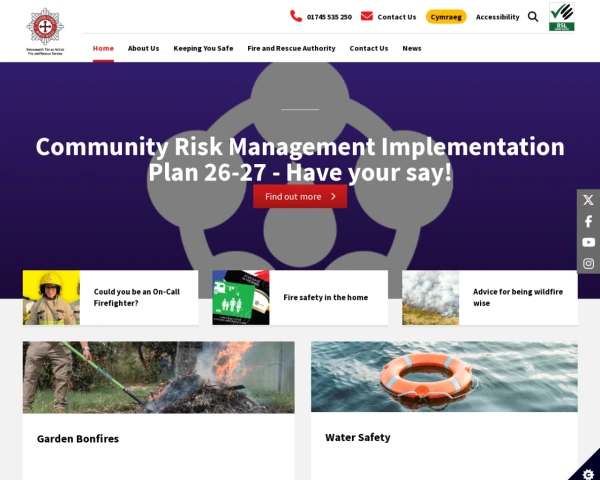Screen dimensions: 600x480
Task: Go to the News menu item
Action: (x=412, y=48)
